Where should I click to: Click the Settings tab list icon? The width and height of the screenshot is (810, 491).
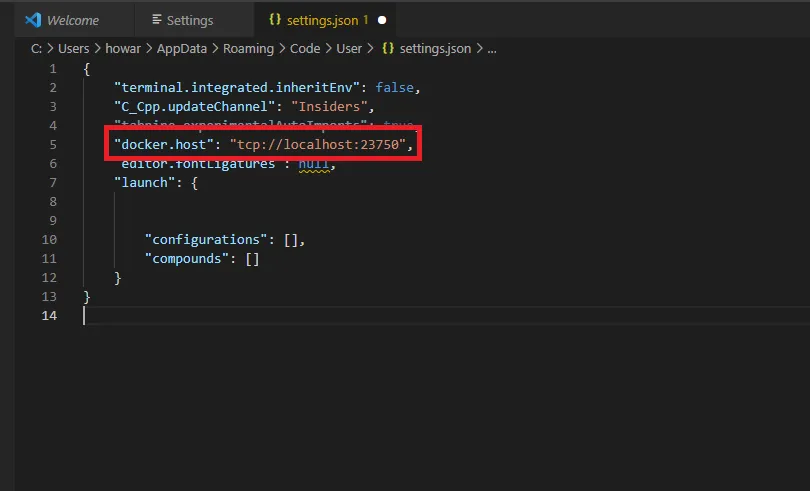(156, 20)
